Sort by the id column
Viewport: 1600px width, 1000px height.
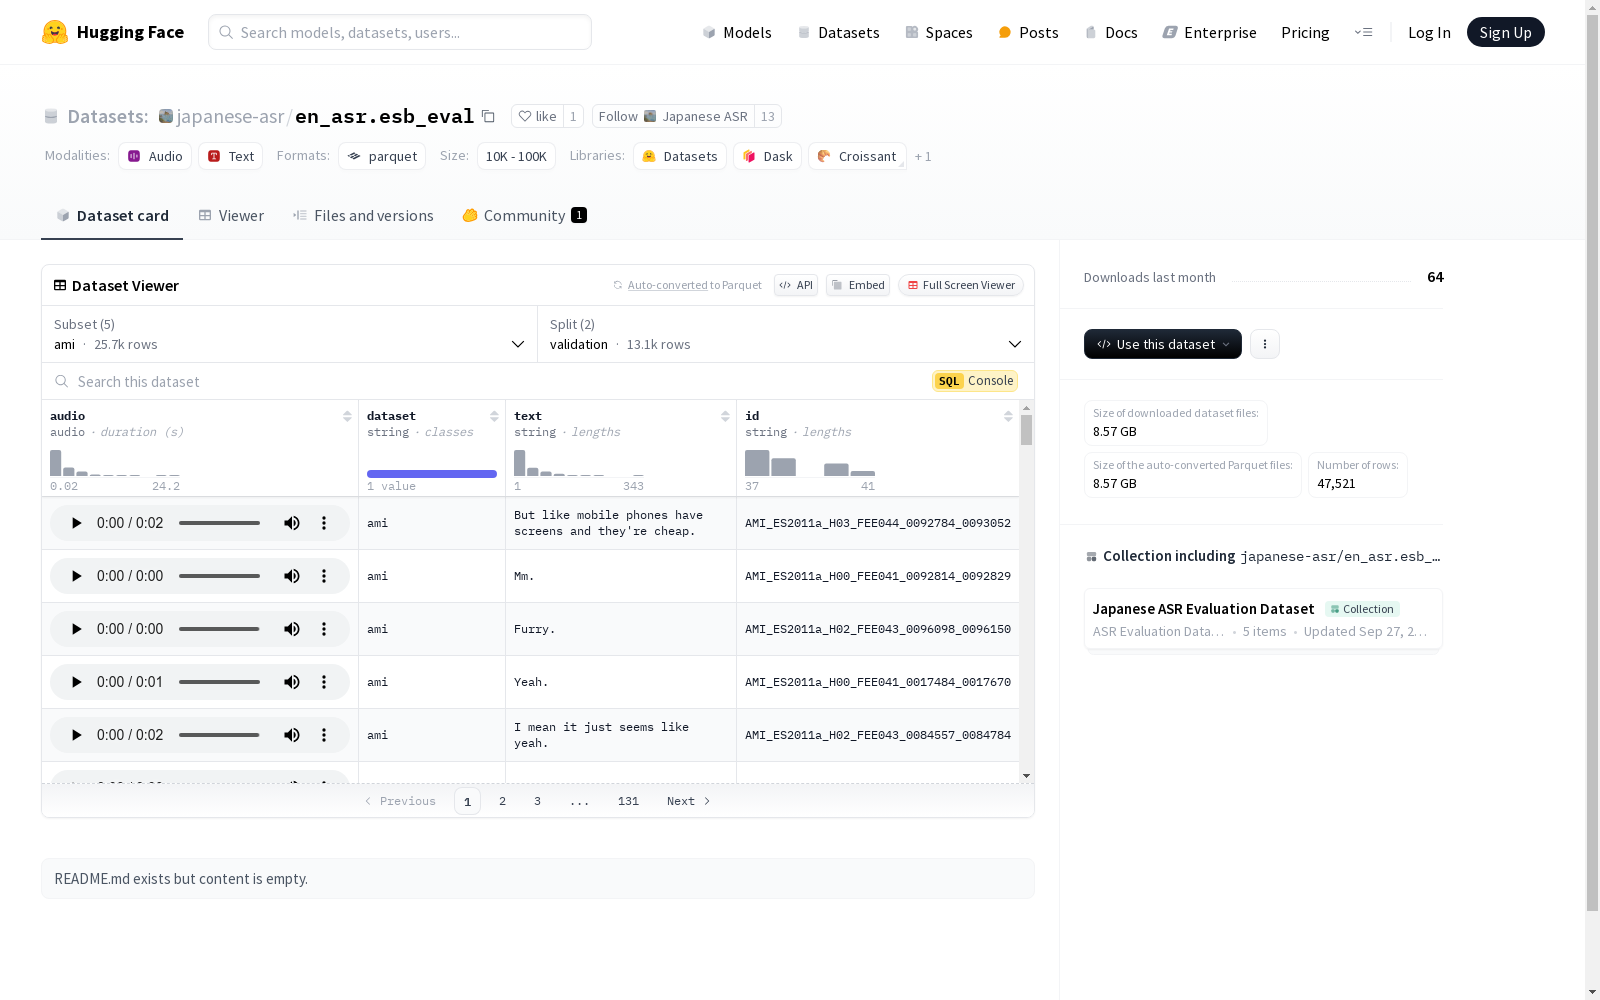[x=1008, y=416]
